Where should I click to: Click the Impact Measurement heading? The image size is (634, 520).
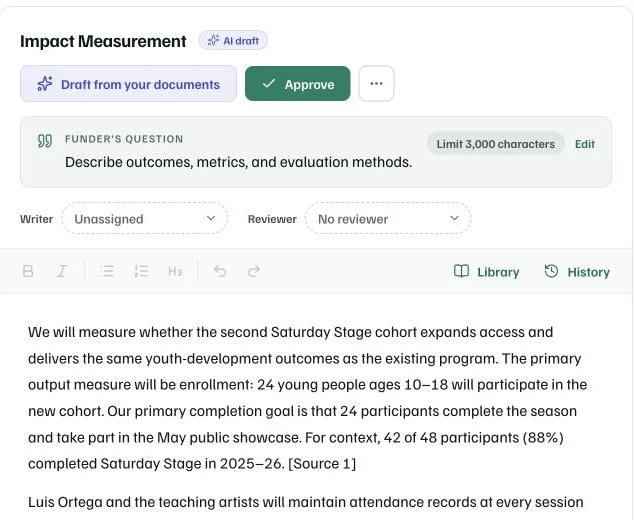103,41
